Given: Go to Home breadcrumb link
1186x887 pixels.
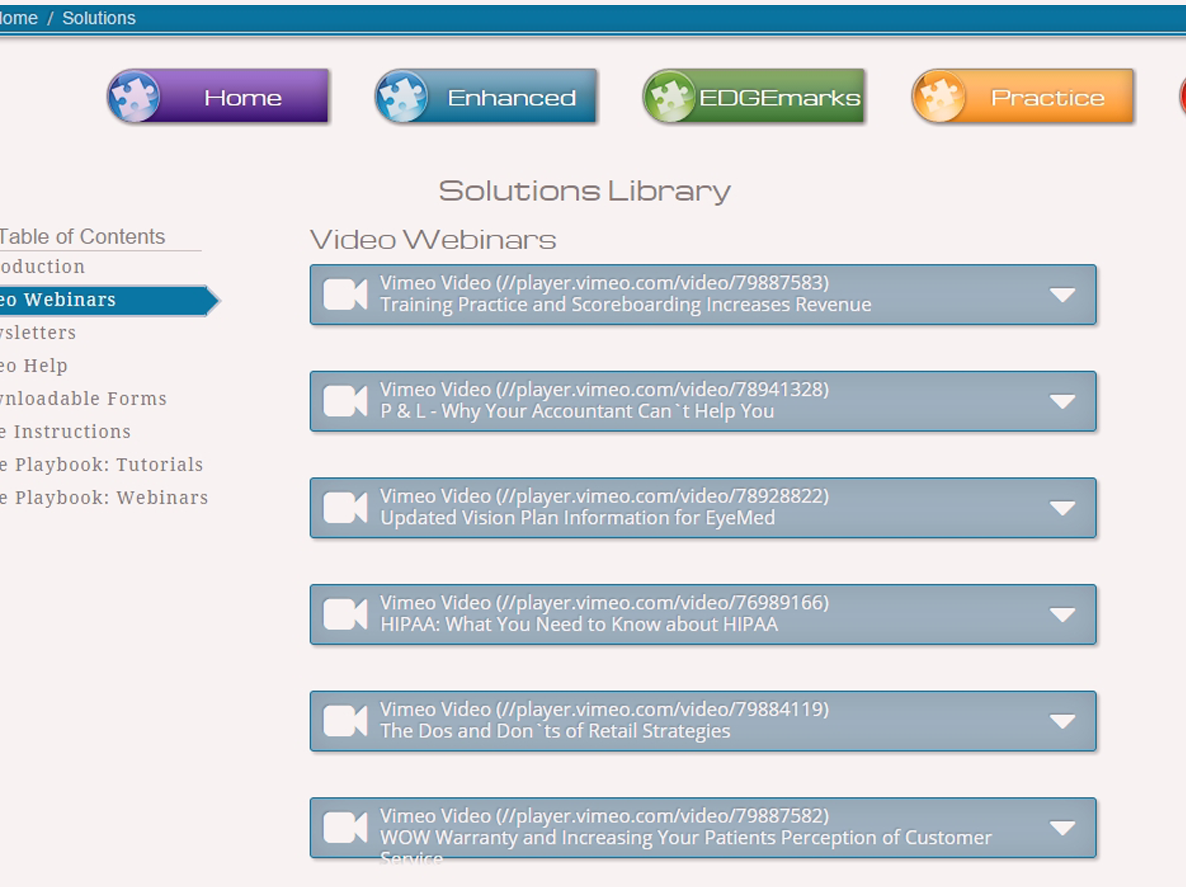Looking at the screenshot, I should 18,18.
